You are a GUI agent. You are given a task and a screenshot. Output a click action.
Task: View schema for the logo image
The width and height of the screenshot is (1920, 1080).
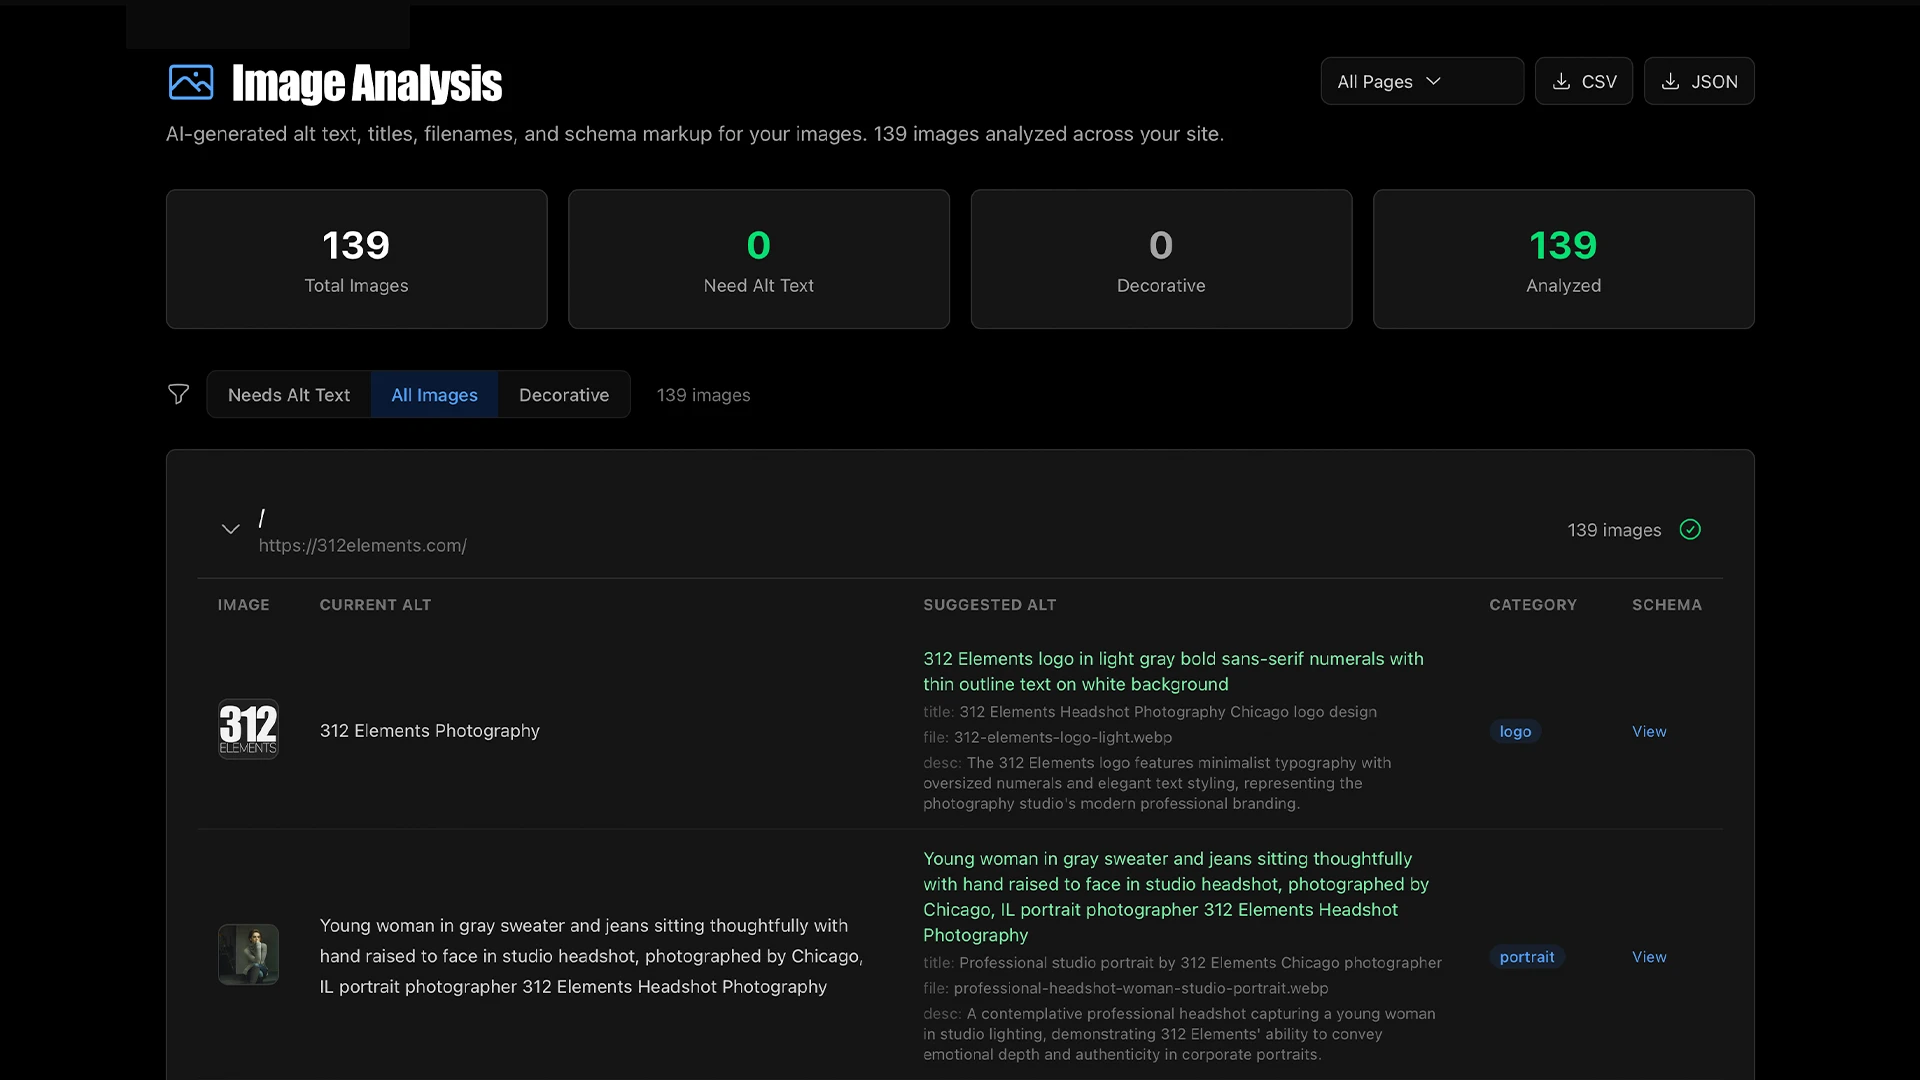1649,732
